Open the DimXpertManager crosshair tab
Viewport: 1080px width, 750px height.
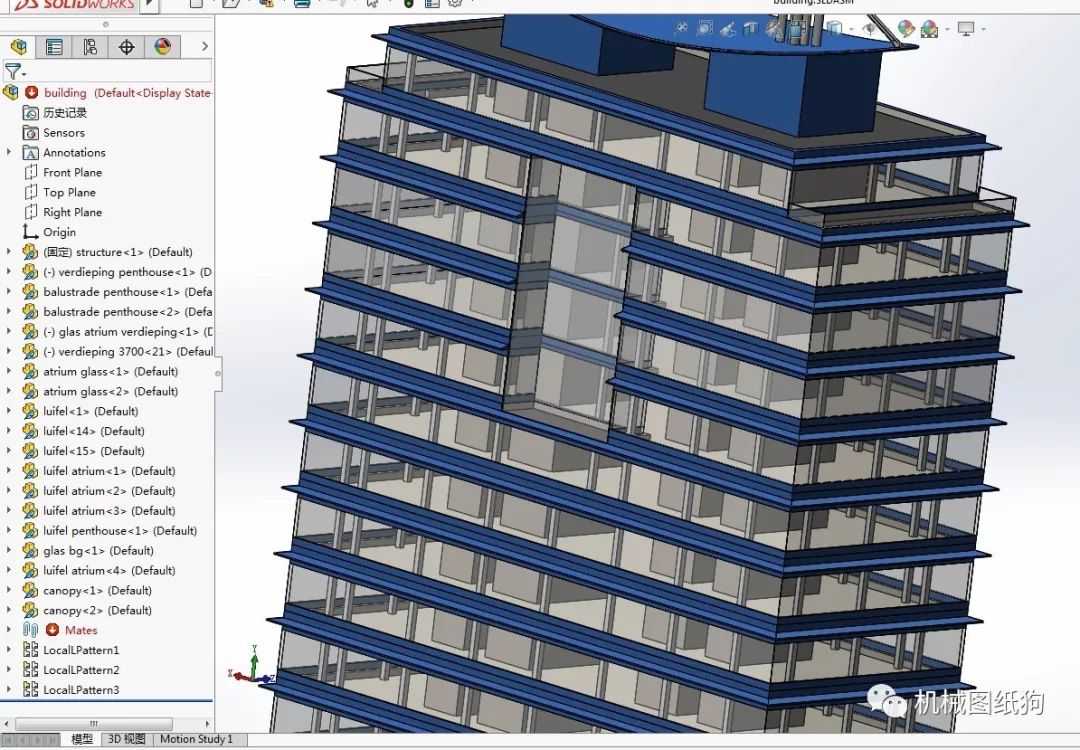click(126, 47)
